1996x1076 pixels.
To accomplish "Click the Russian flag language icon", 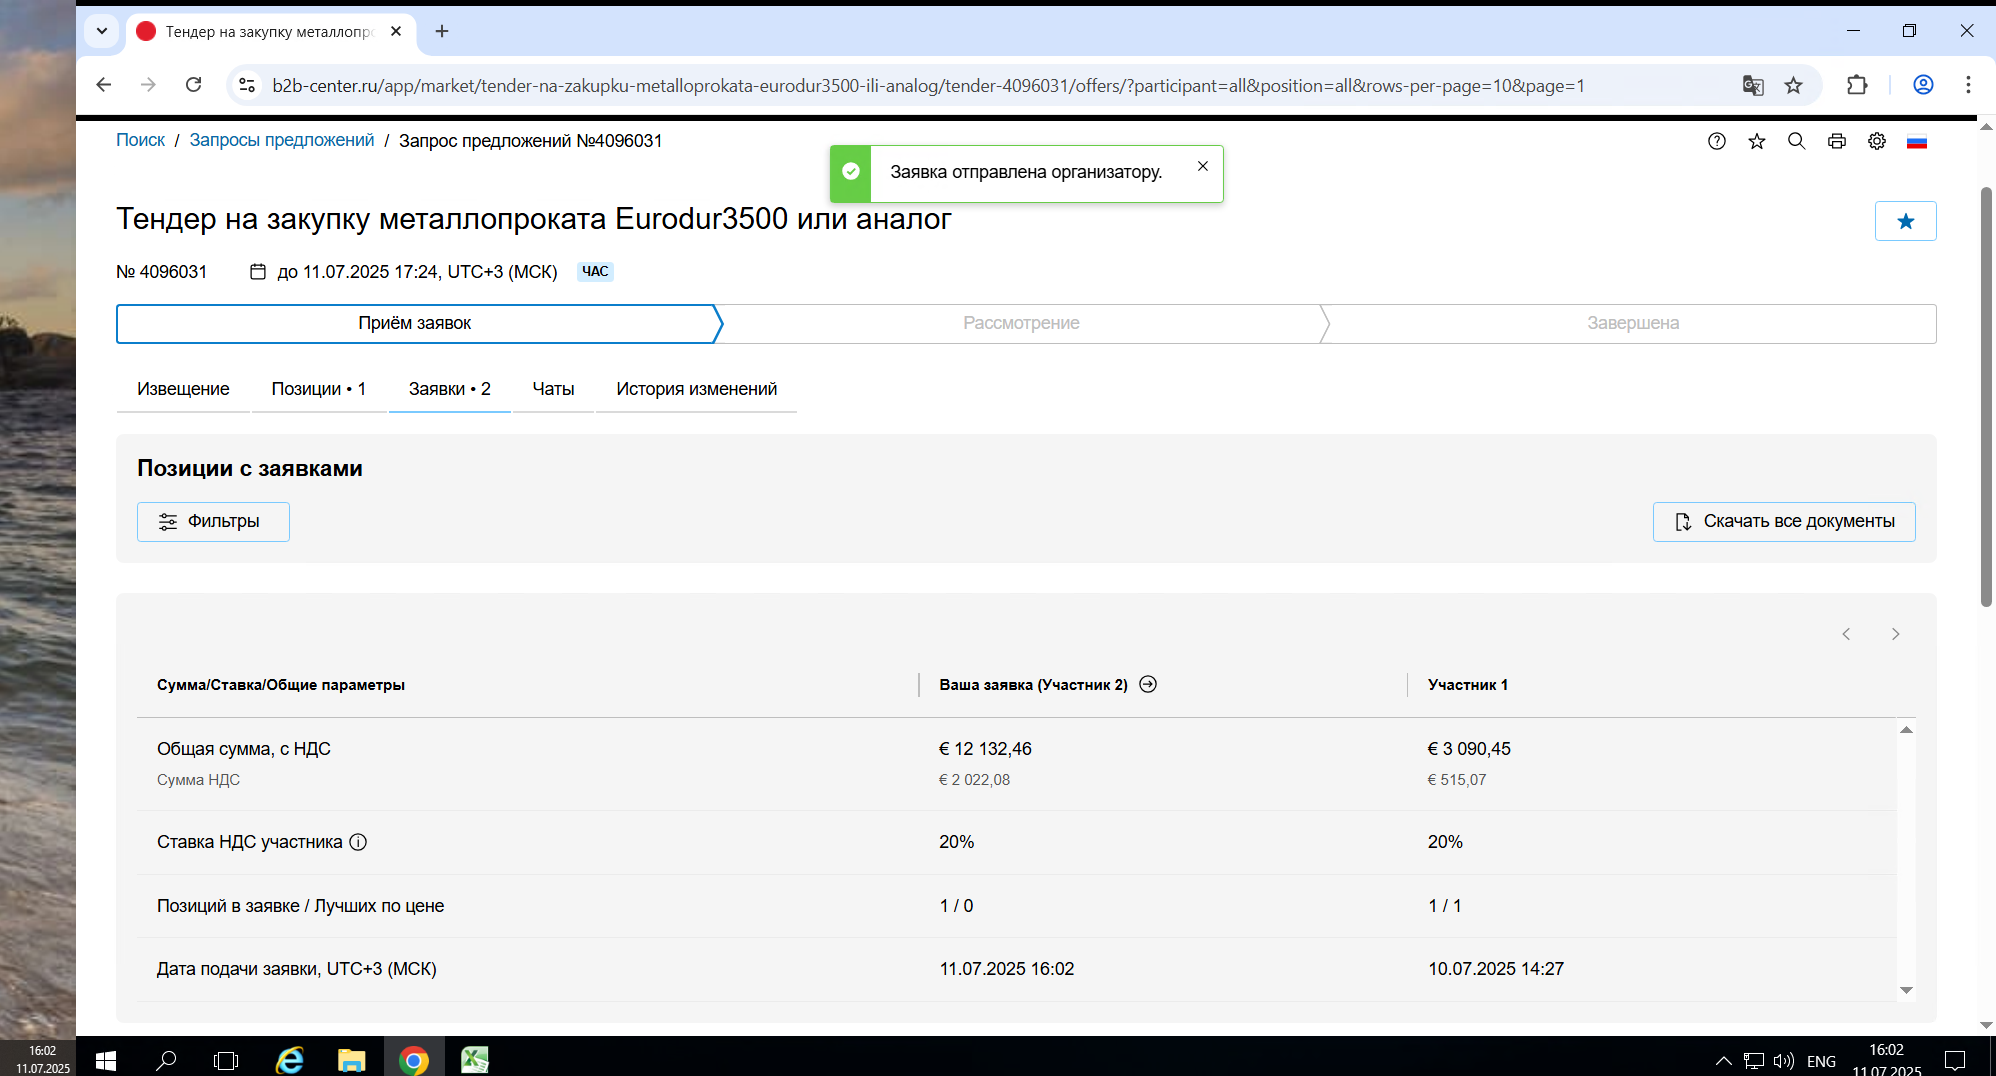I will 1917,141.
